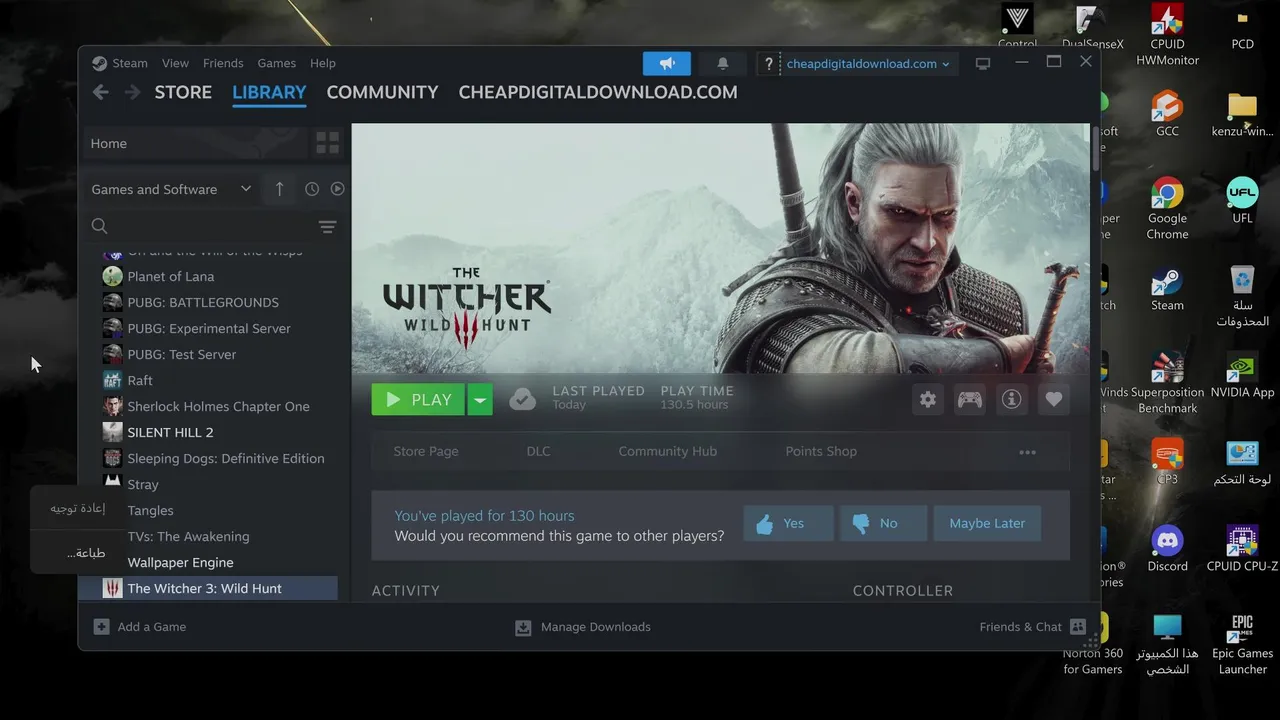
Task: Open Superposition Benchmark desktop icon
Action: pyautogui.click(x=1167, y=383)
